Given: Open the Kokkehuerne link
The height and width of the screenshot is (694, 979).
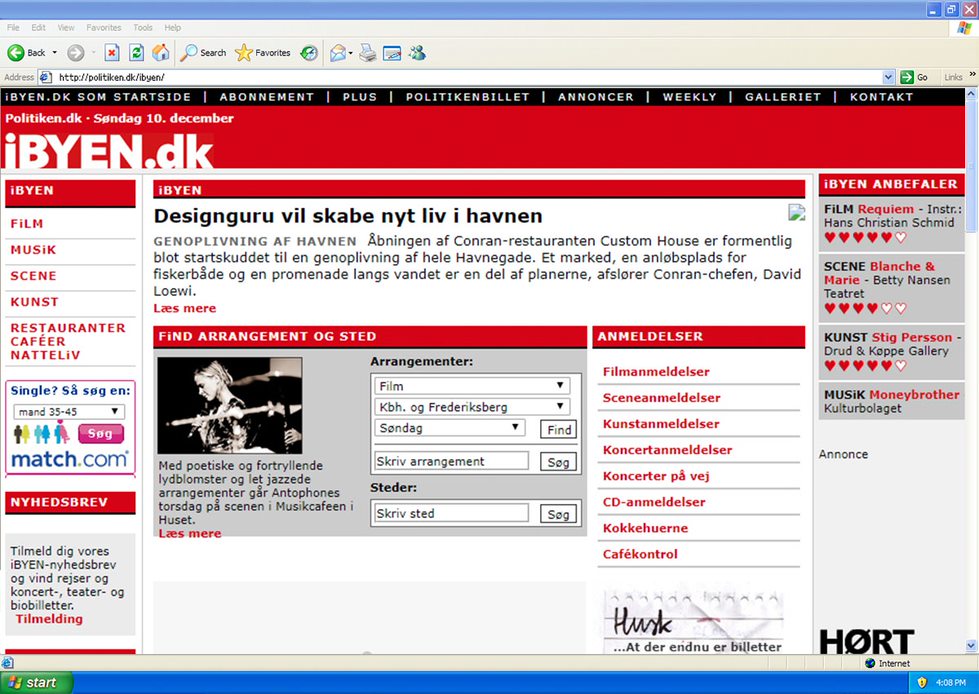Looking at the screenshot, I should tap(645, 528).
